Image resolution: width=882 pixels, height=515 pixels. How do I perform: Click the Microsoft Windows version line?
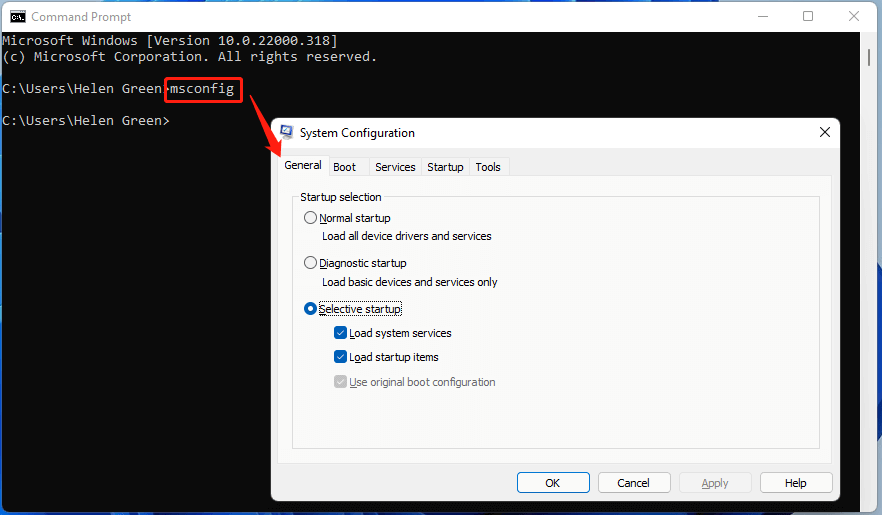coord(170,40)
